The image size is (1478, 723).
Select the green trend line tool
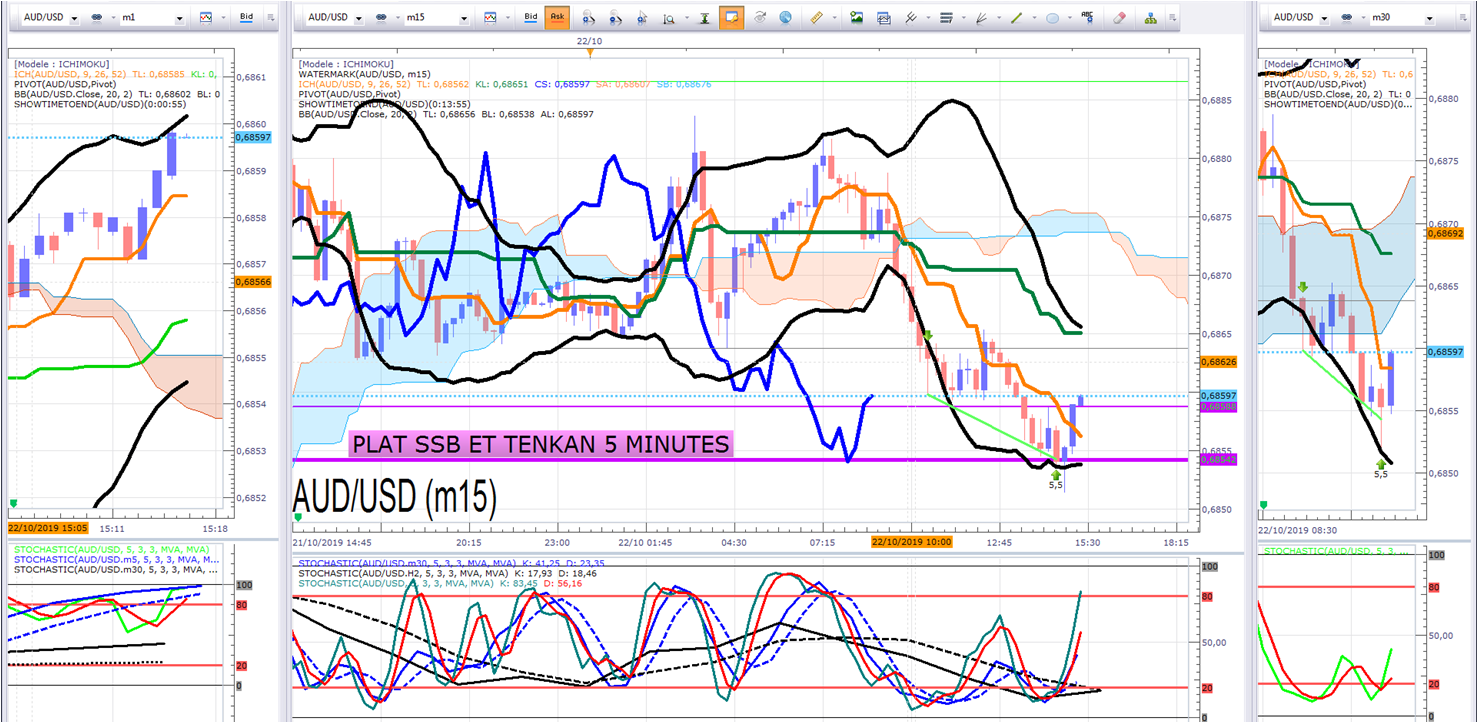[x=1017, y=18]
